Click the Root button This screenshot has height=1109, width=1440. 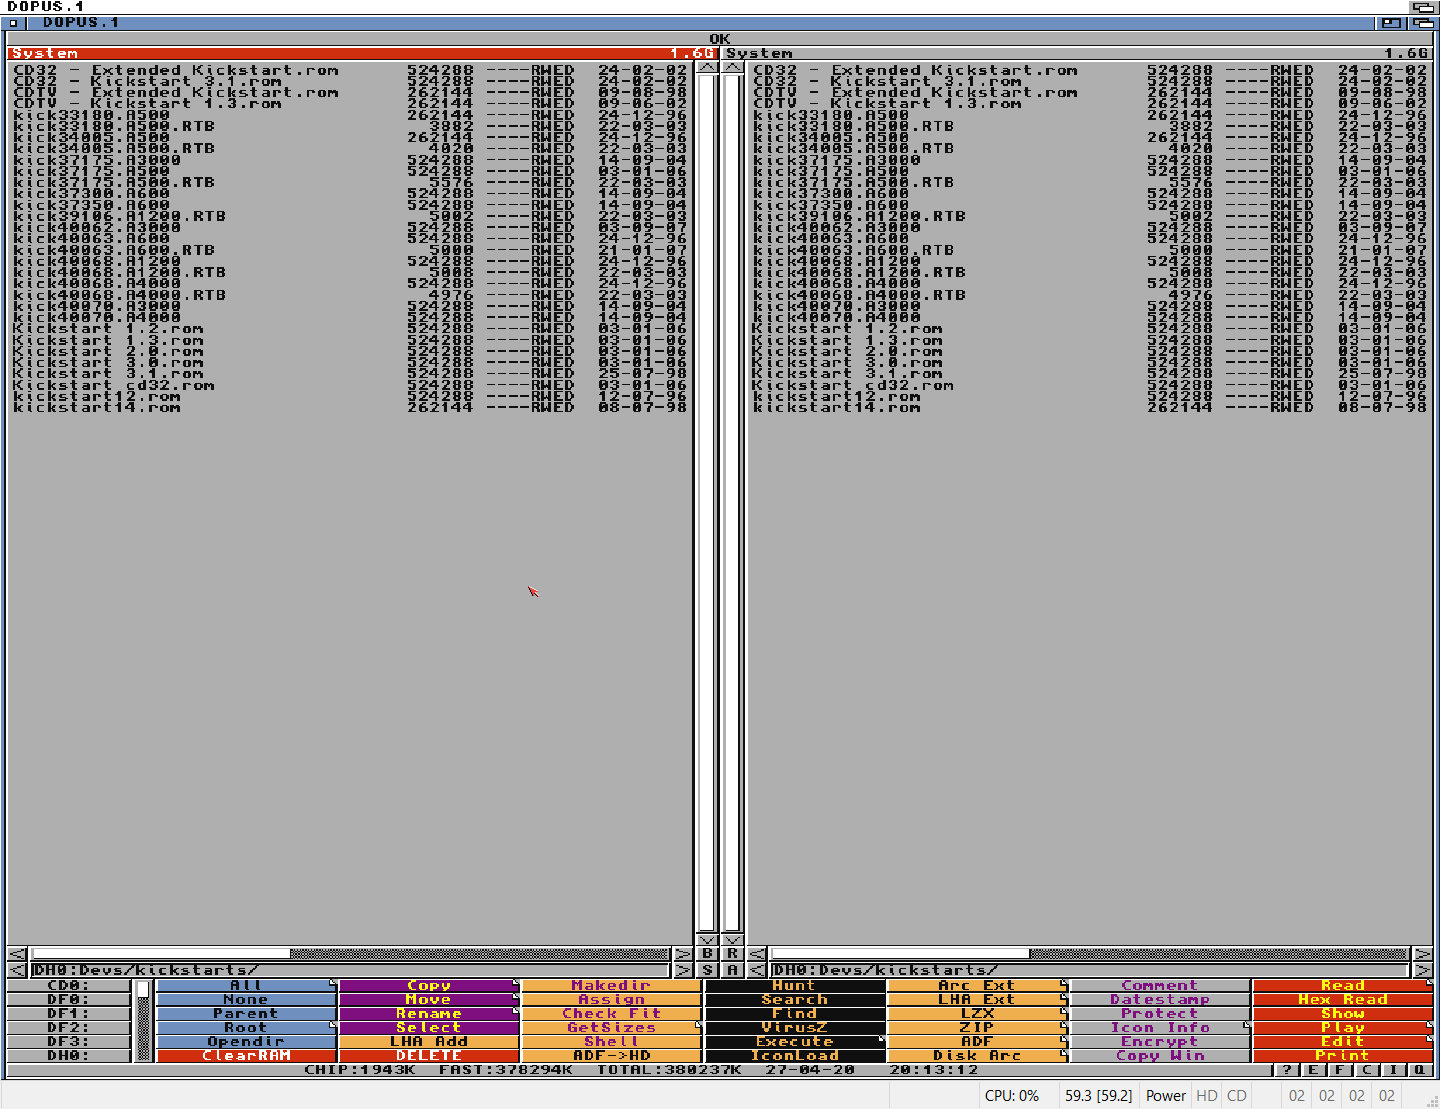coord(246,1027)
